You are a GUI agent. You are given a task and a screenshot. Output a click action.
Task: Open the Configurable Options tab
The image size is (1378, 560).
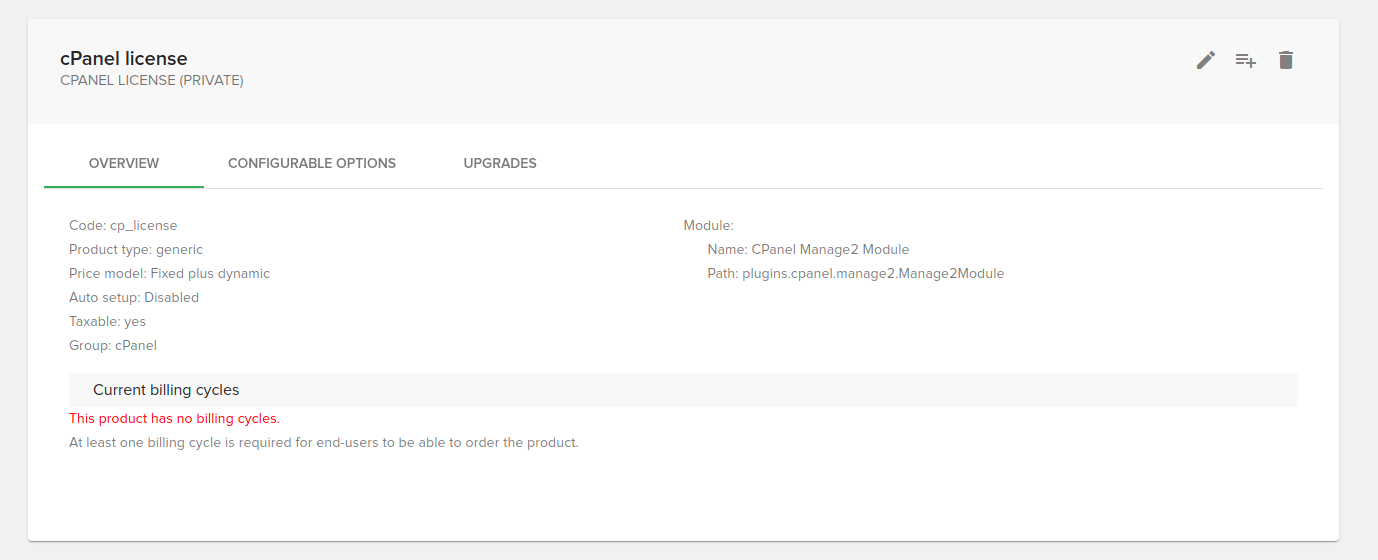coord(312,163)
